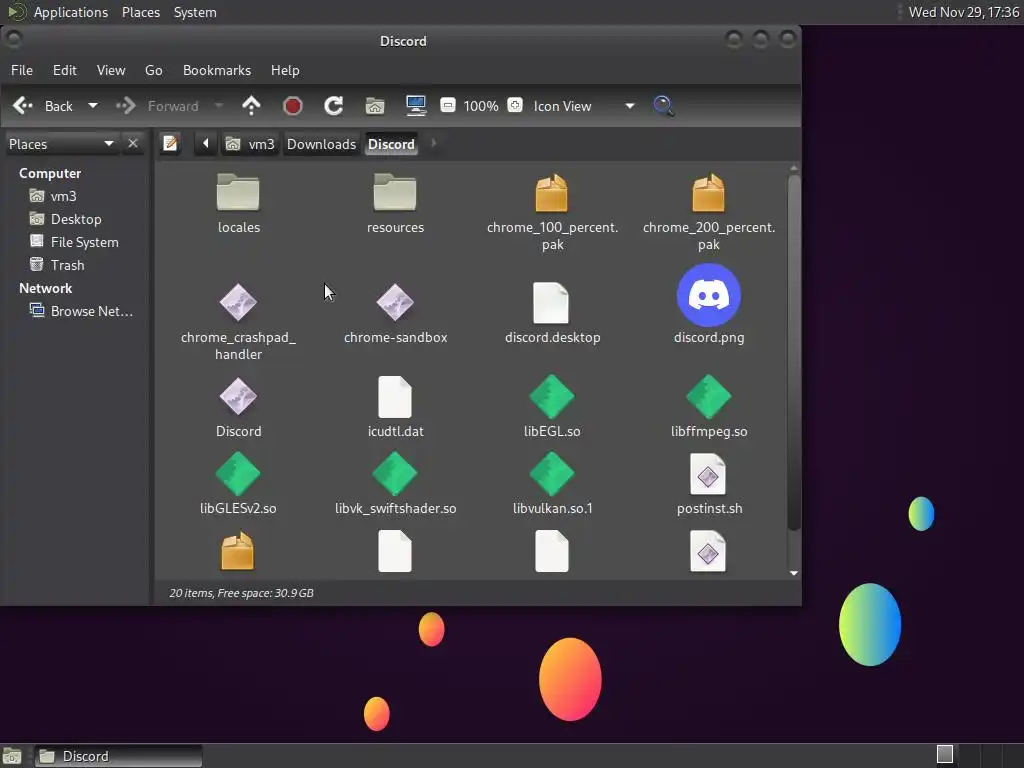Select the discord.desktop file
Viewport: 1024px width, 768px height.
[552, 313]
